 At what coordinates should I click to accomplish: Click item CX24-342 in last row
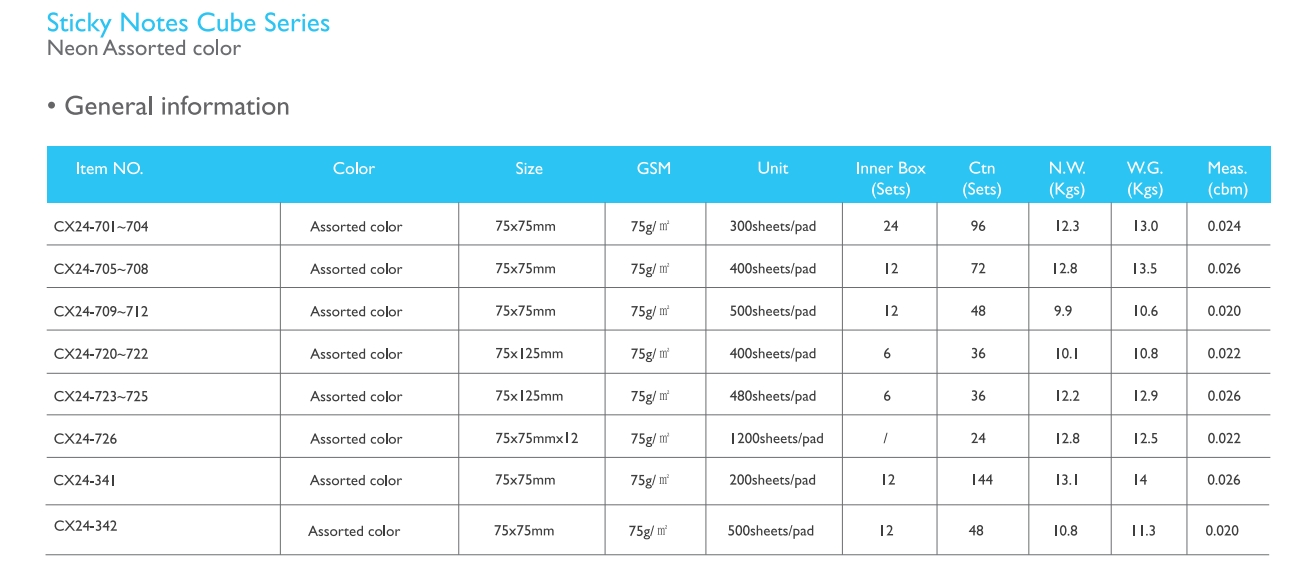coord(85,525)
